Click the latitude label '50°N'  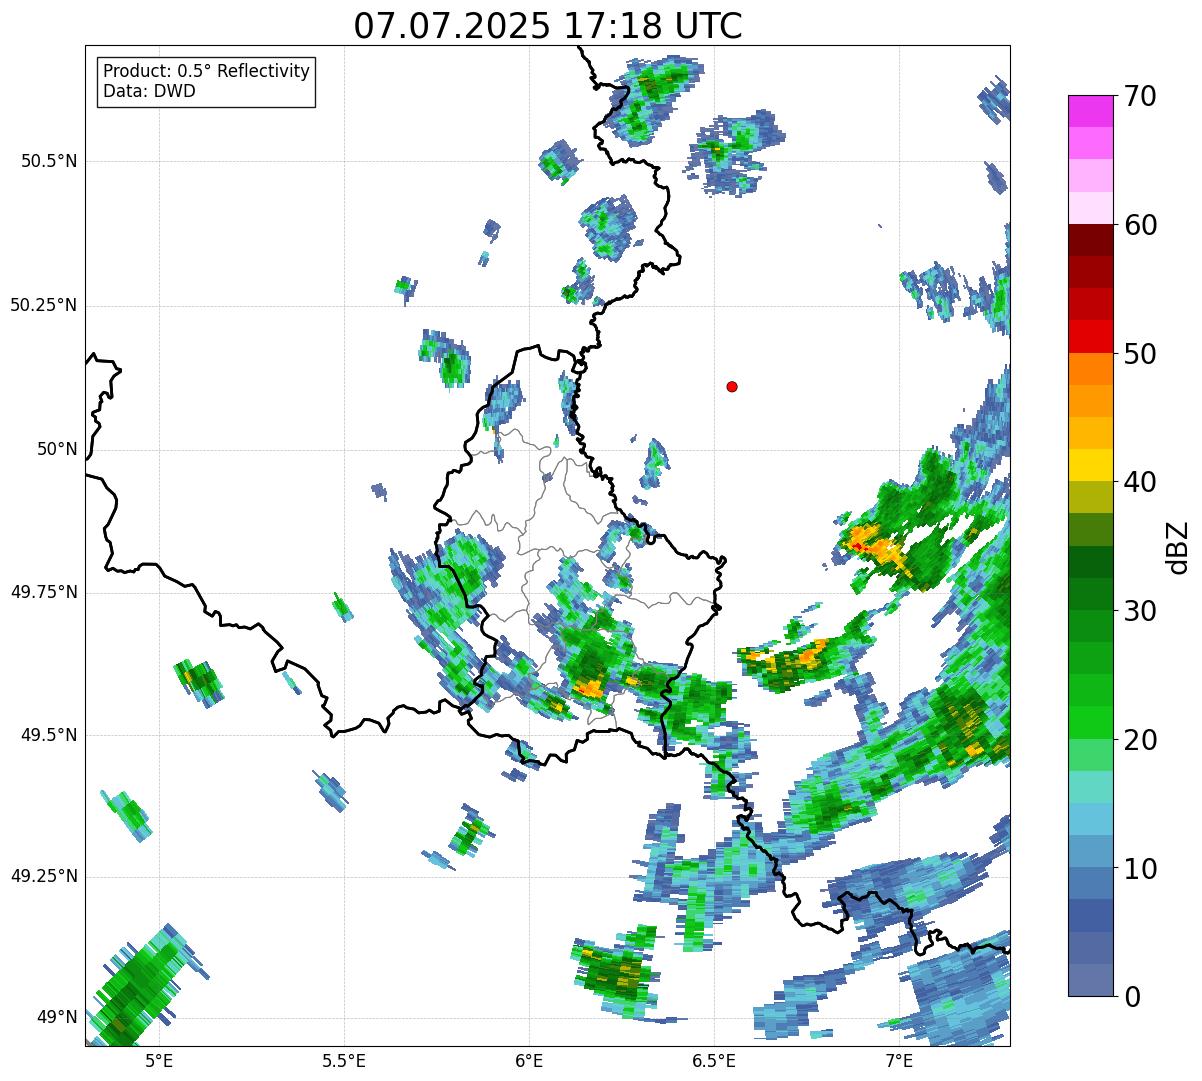tap(57, 449)
